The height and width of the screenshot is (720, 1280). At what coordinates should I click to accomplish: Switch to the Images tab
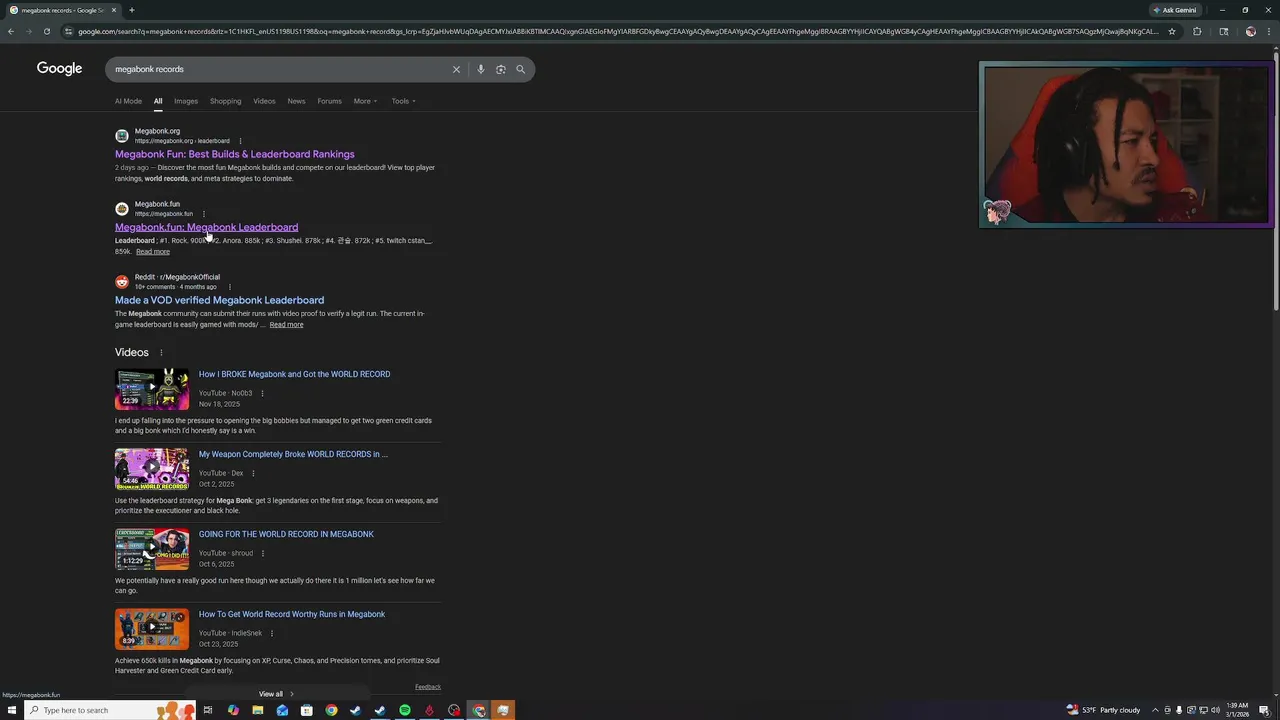click(186, 101)
